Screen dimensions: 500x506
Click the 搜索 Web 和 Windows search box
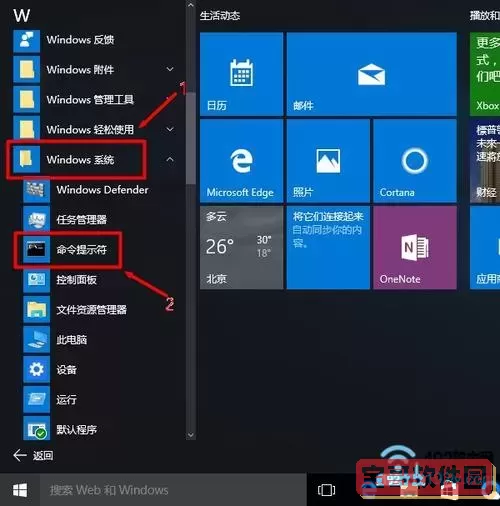point(173,490)
